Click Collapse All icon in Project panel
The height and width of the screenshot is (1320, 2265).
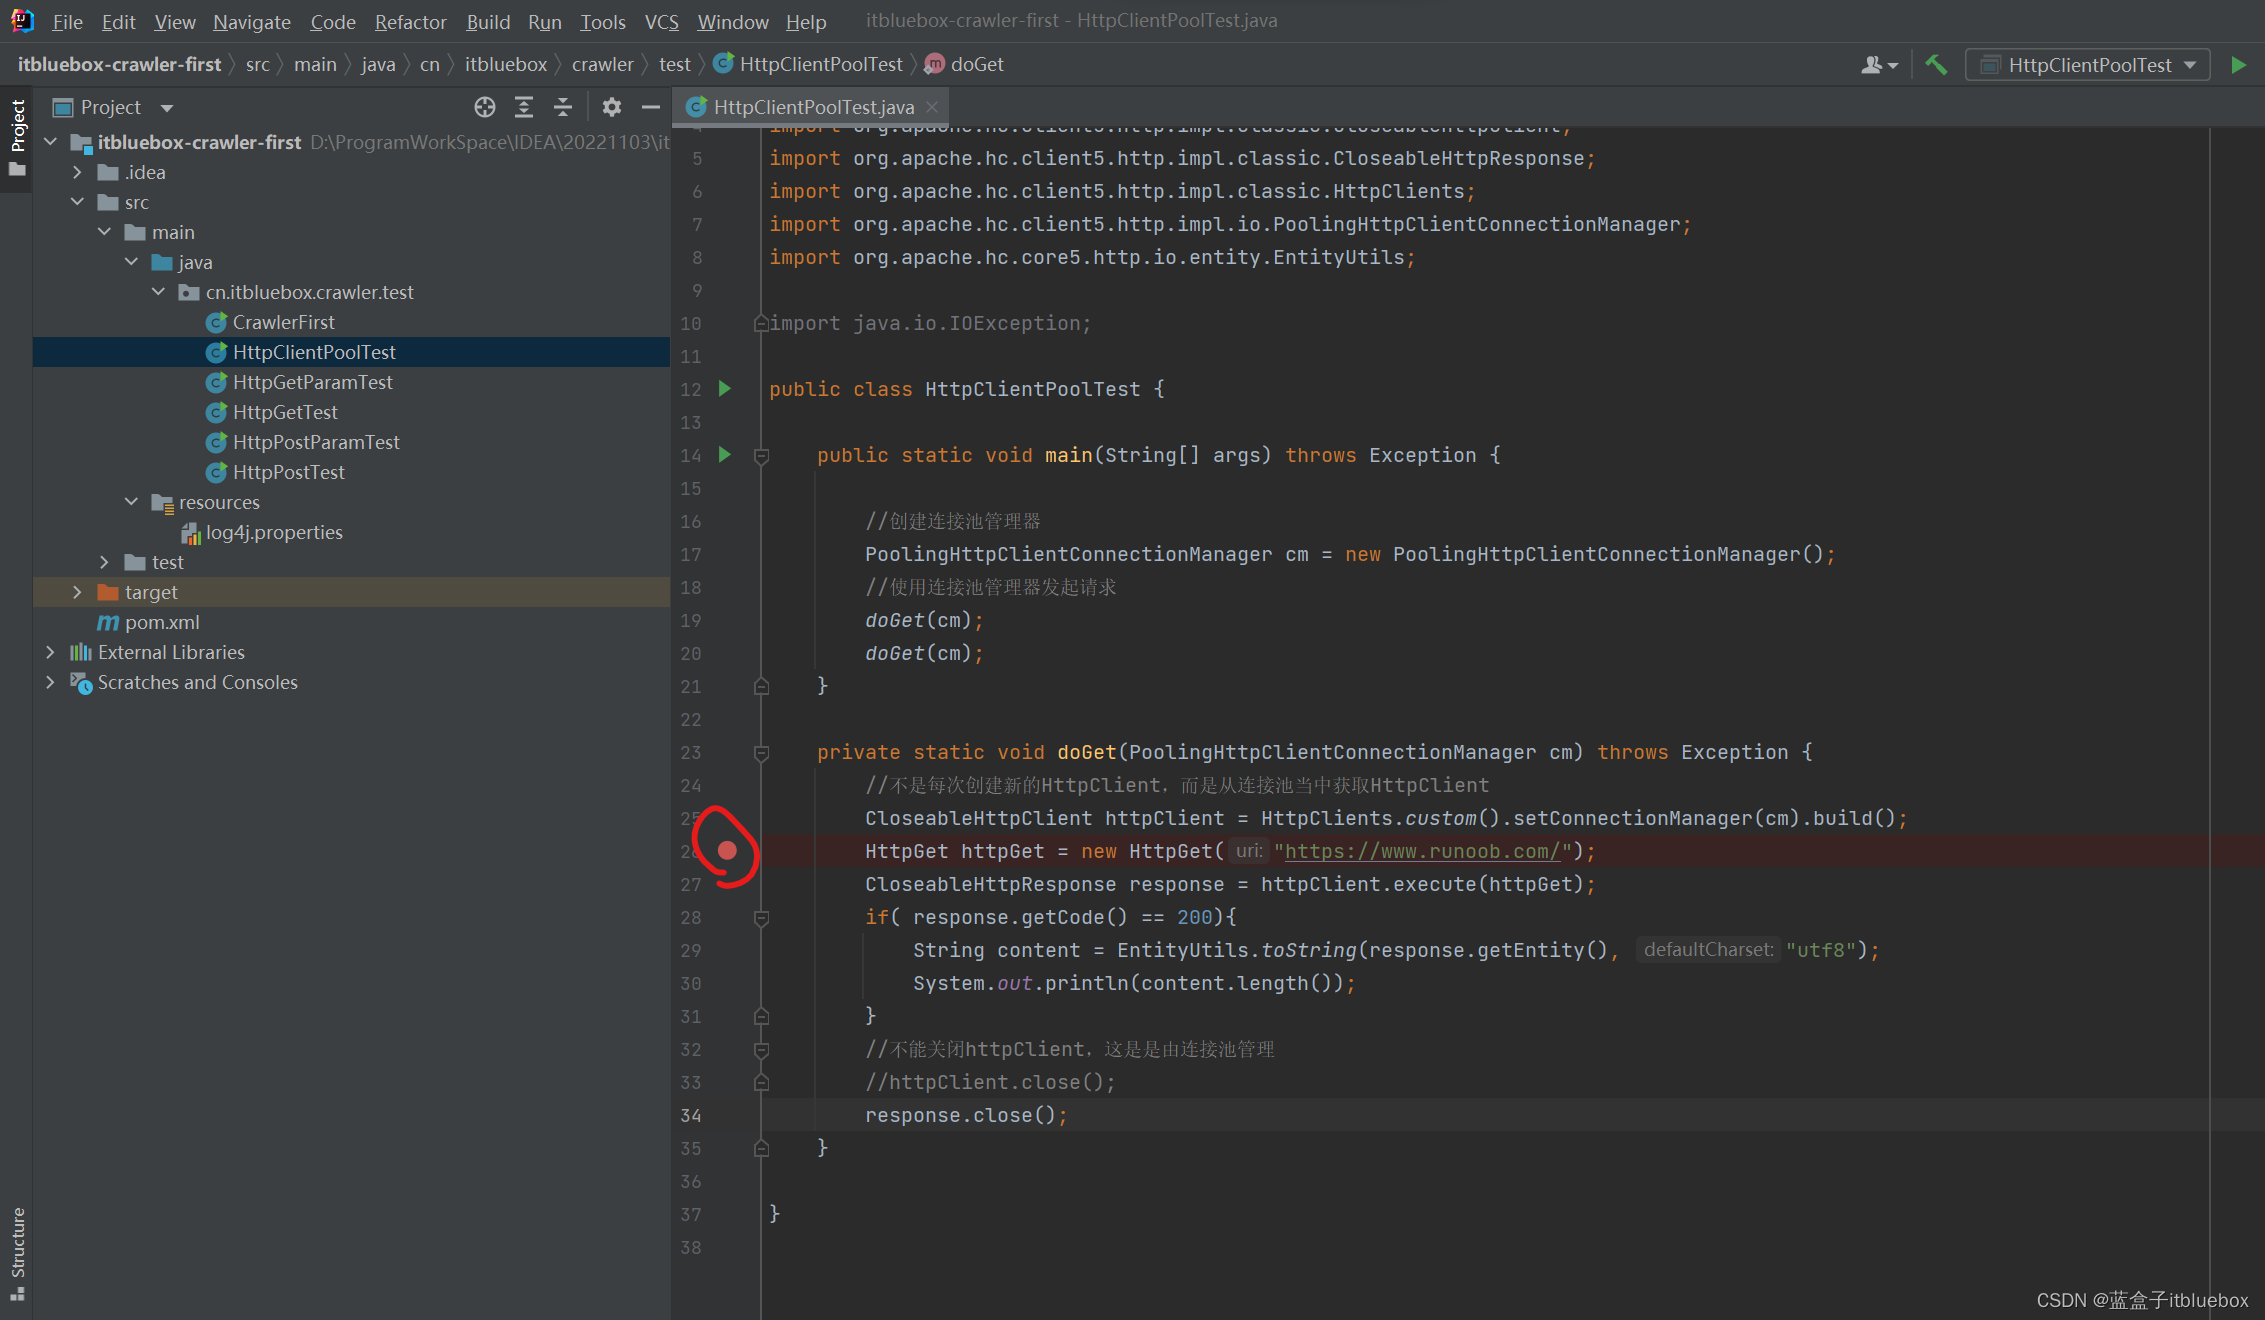[562, 107]
